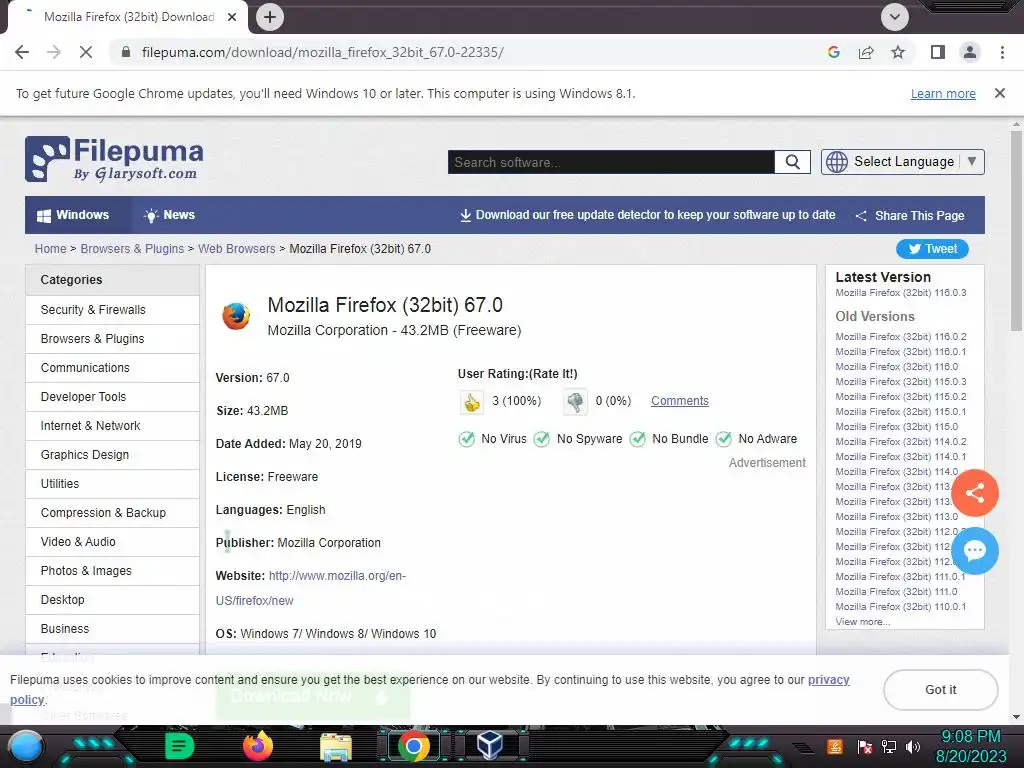The image size is (1024, 768).
Task: Click the View more versions link
Action: (862, 622)
